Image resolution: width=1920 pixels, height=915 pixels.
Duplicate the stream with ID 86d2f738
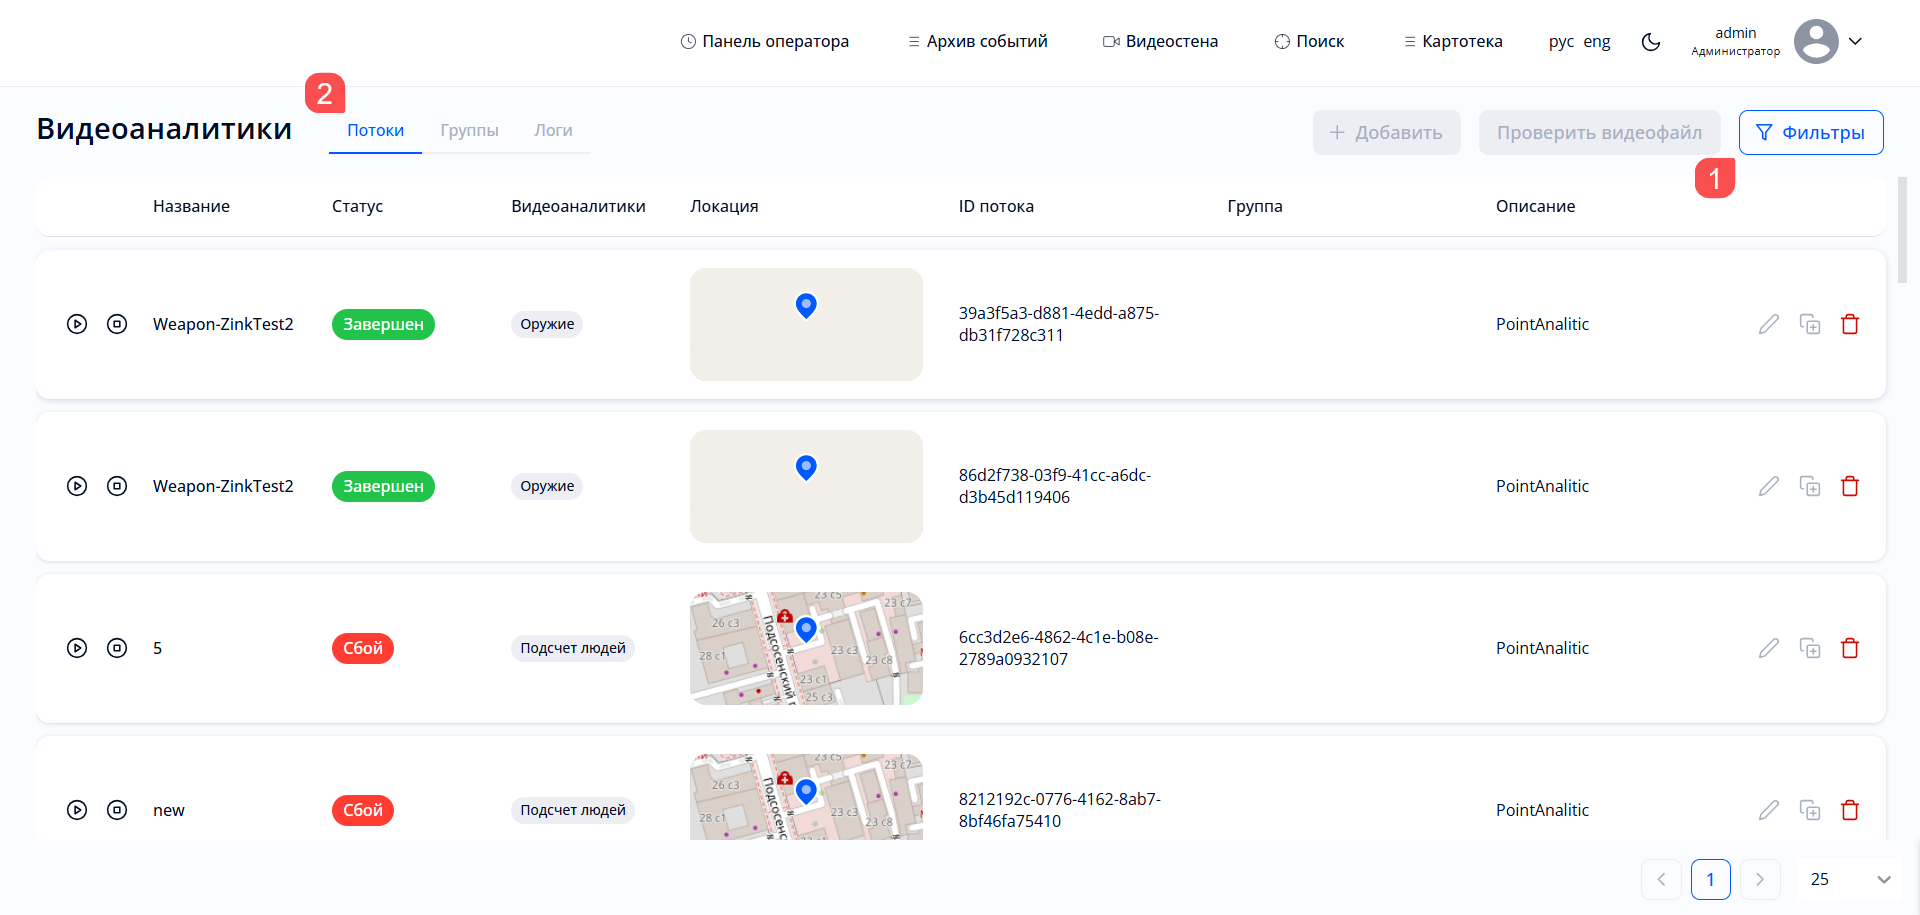(x=1810, y=486)
